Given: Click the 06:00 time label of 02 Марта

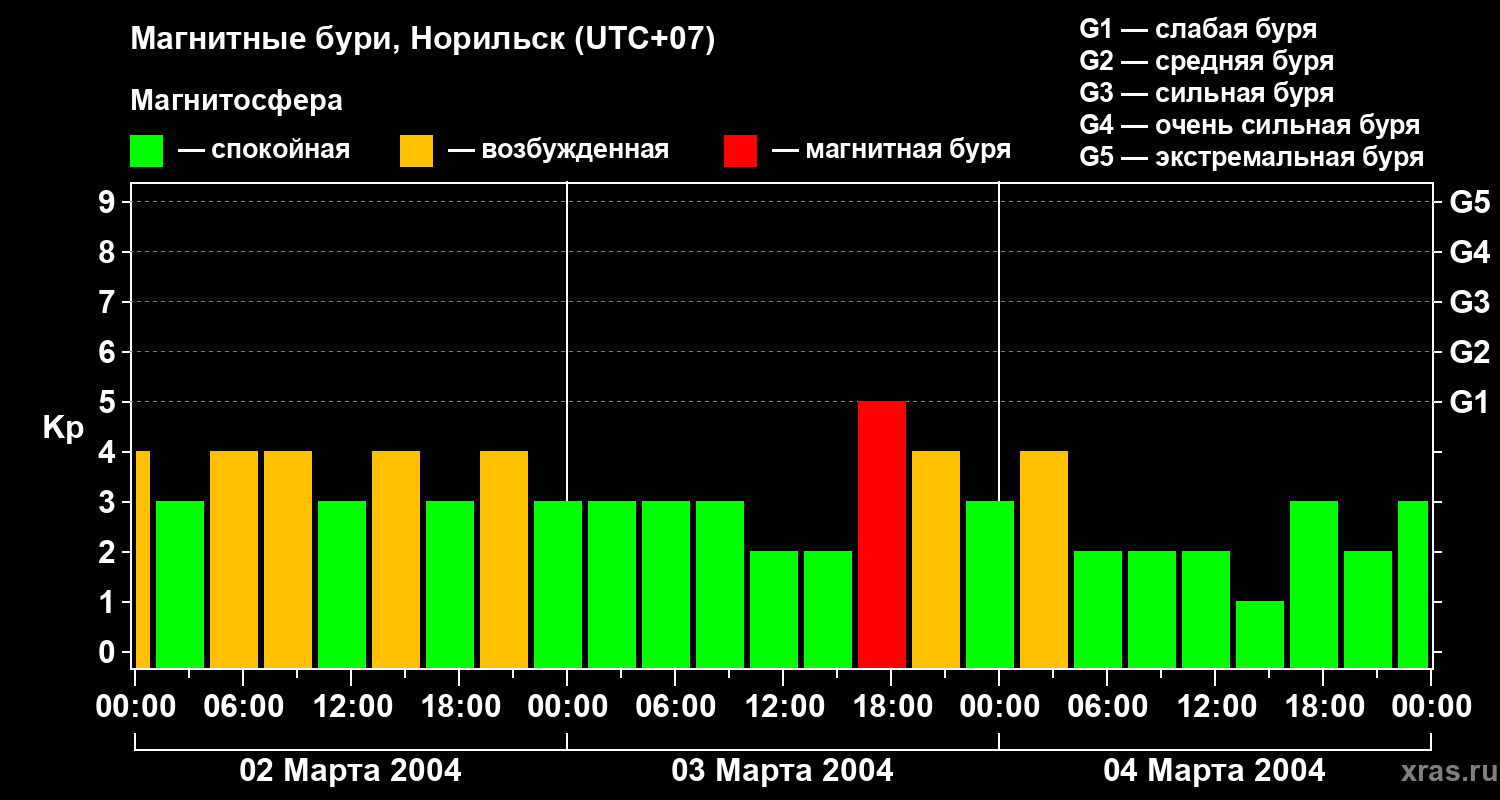Looking at the screenshot, I should pyautogui.click(x=244, y=707).
